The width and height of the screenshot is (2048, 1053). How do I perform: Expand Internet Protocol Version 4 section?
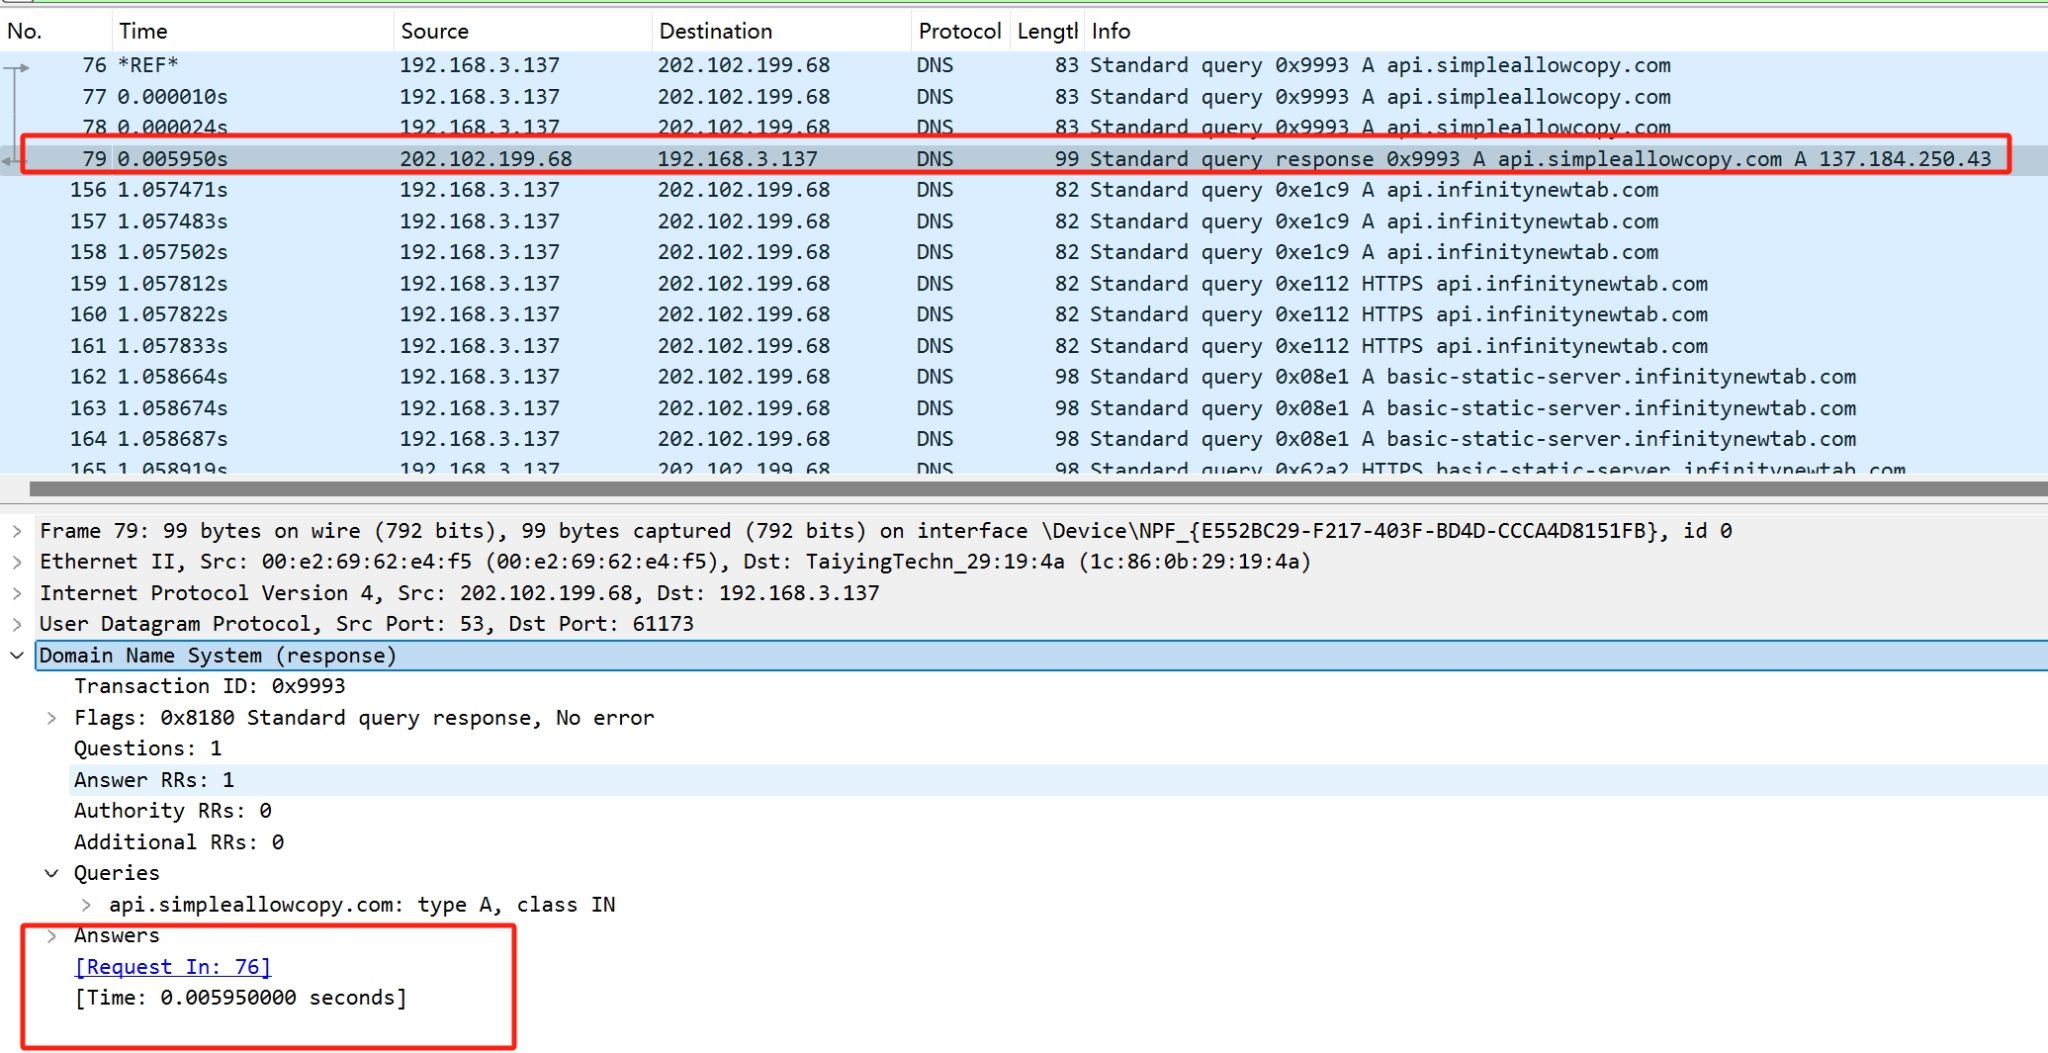point(17,593)
